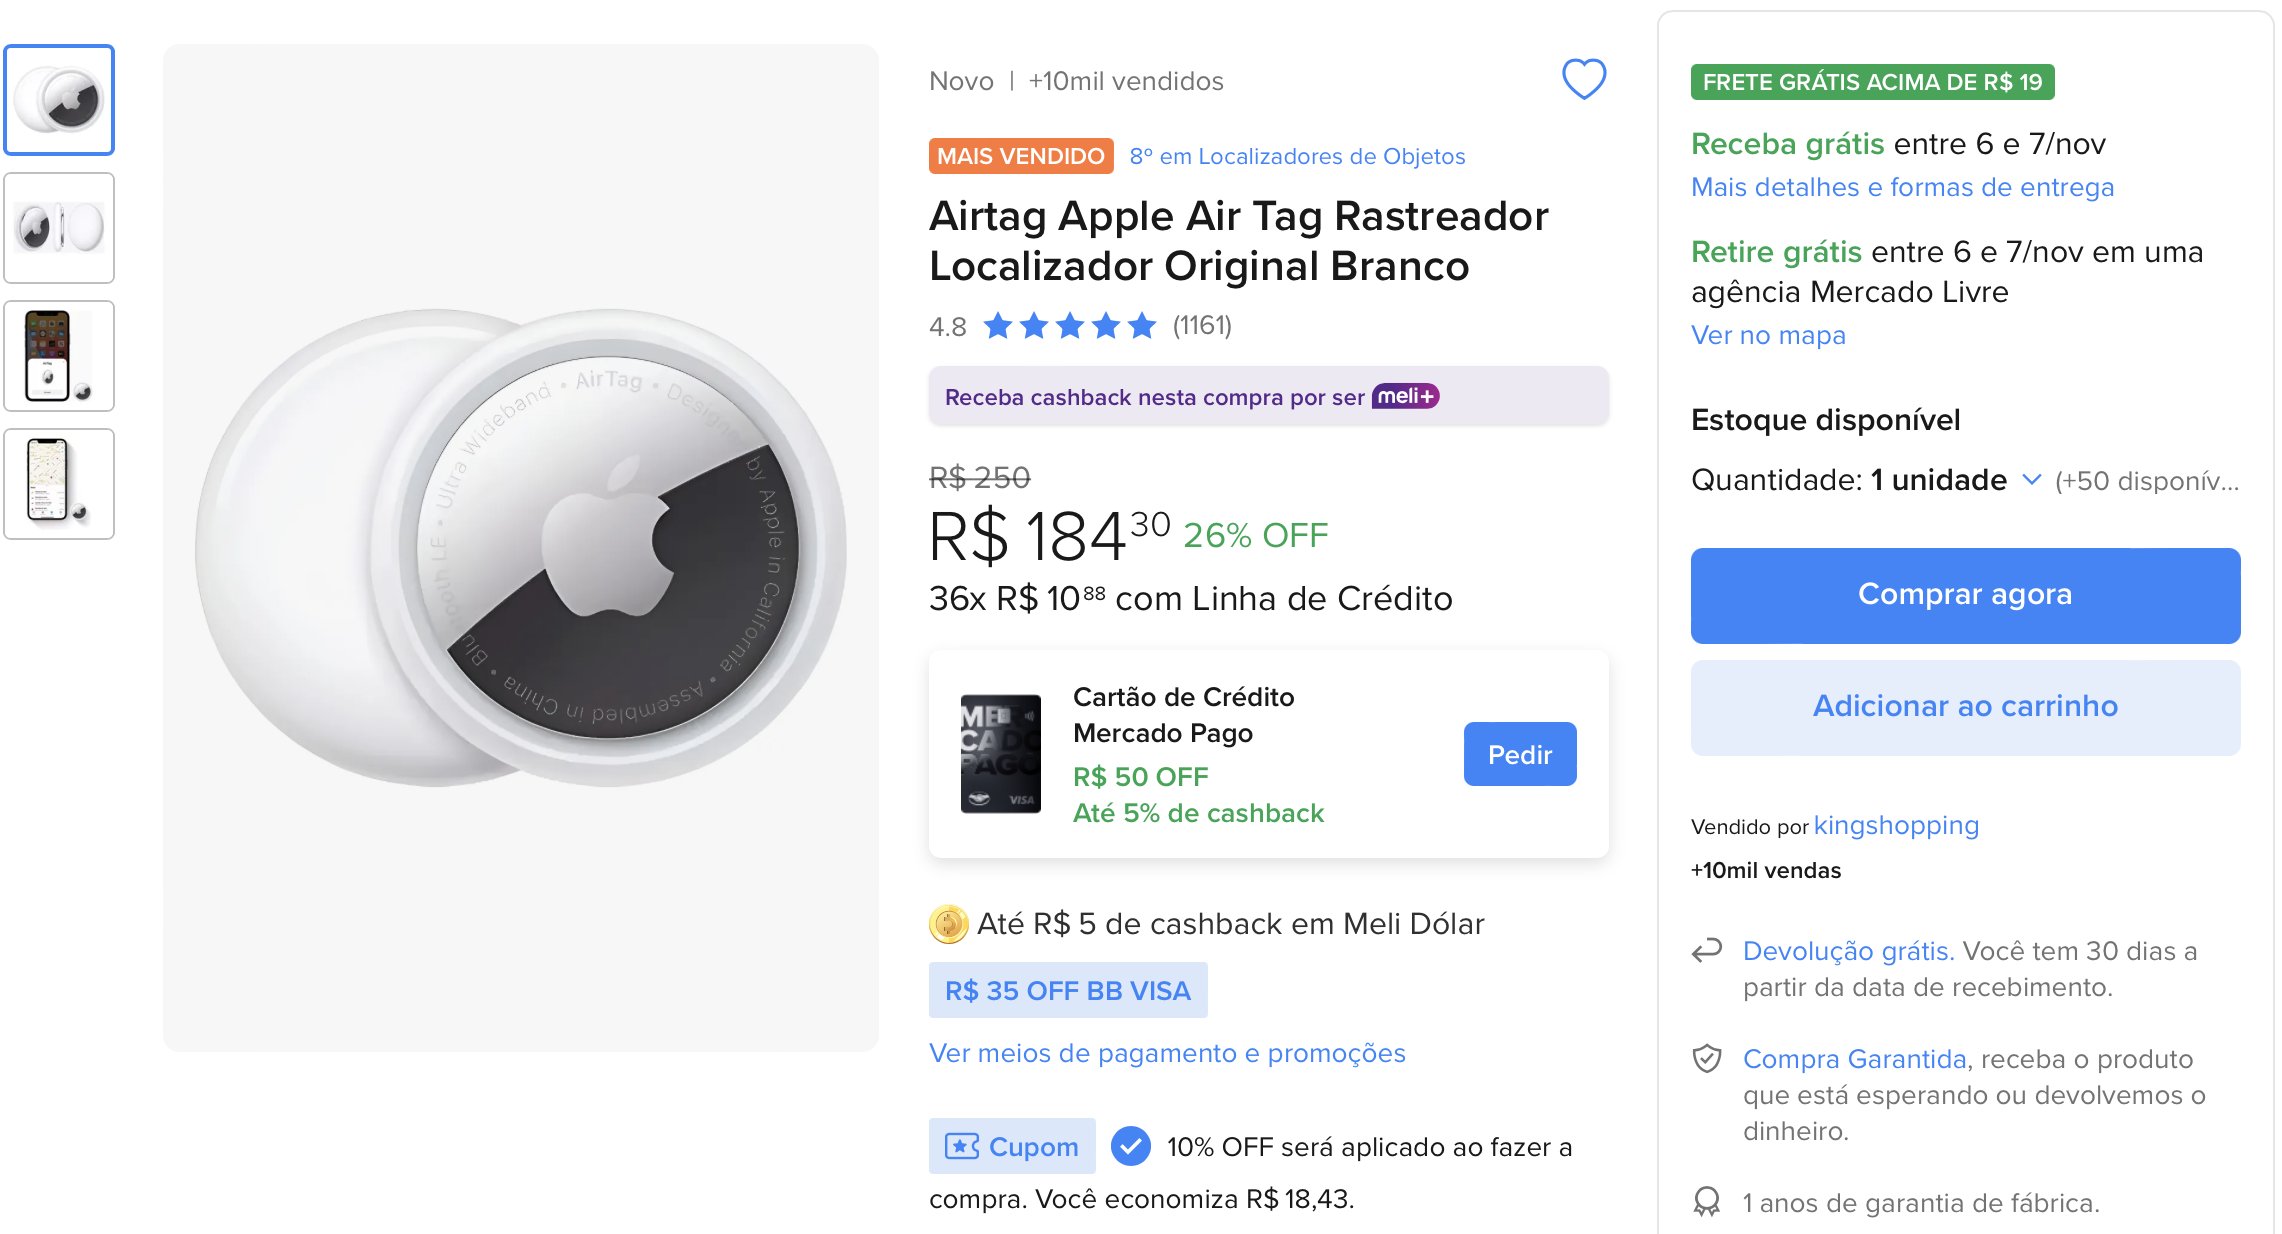Click the heart favorite icon
Image resolution: width=2282 pixels, height=1234 pixels.
tap(1584, 79)
